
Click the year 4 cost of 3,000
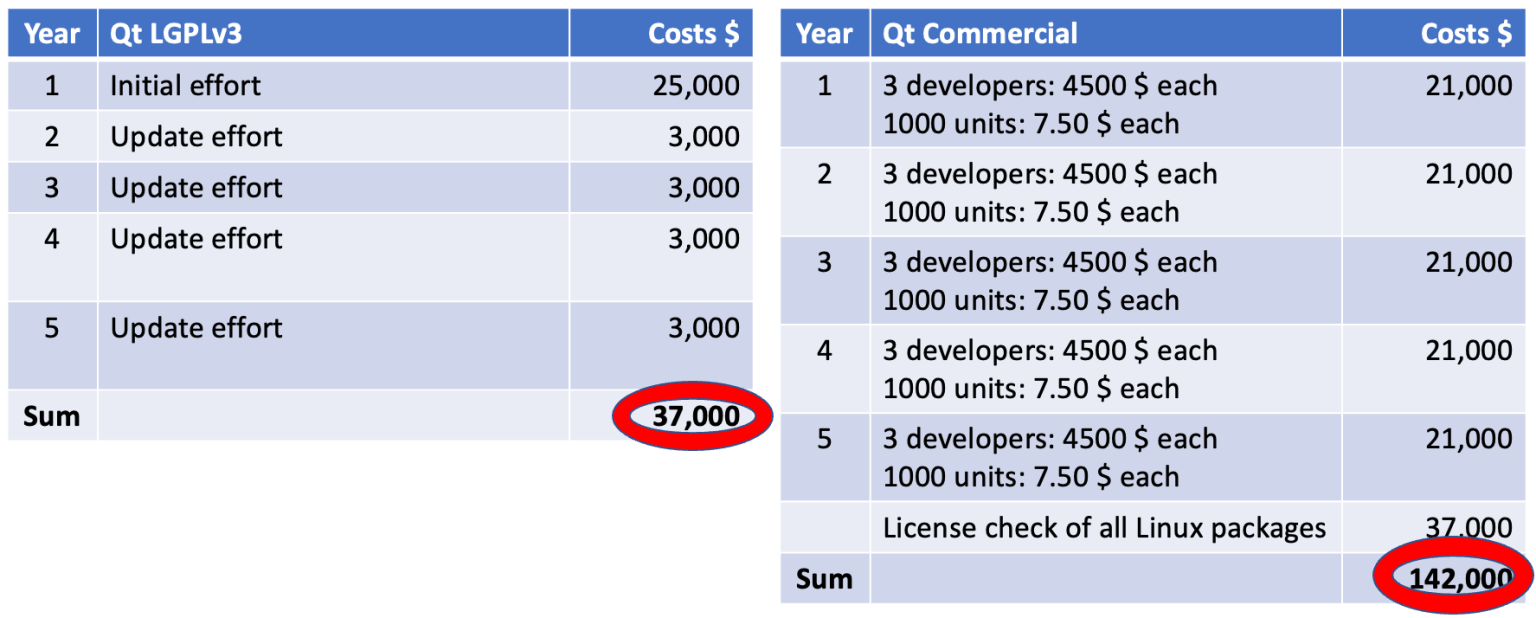pyautogui.click(x=704, y=239)
